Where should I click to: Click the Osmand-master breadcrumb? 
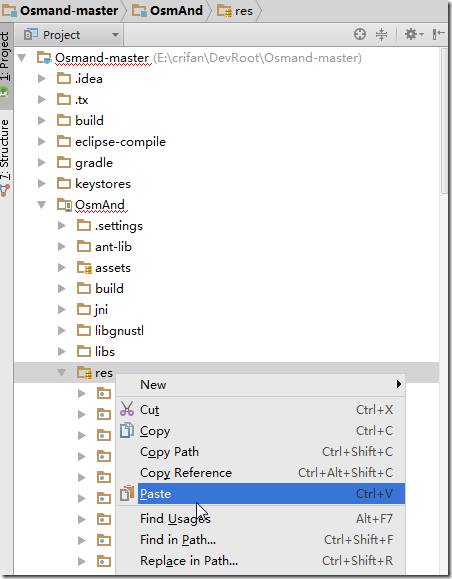60,10
